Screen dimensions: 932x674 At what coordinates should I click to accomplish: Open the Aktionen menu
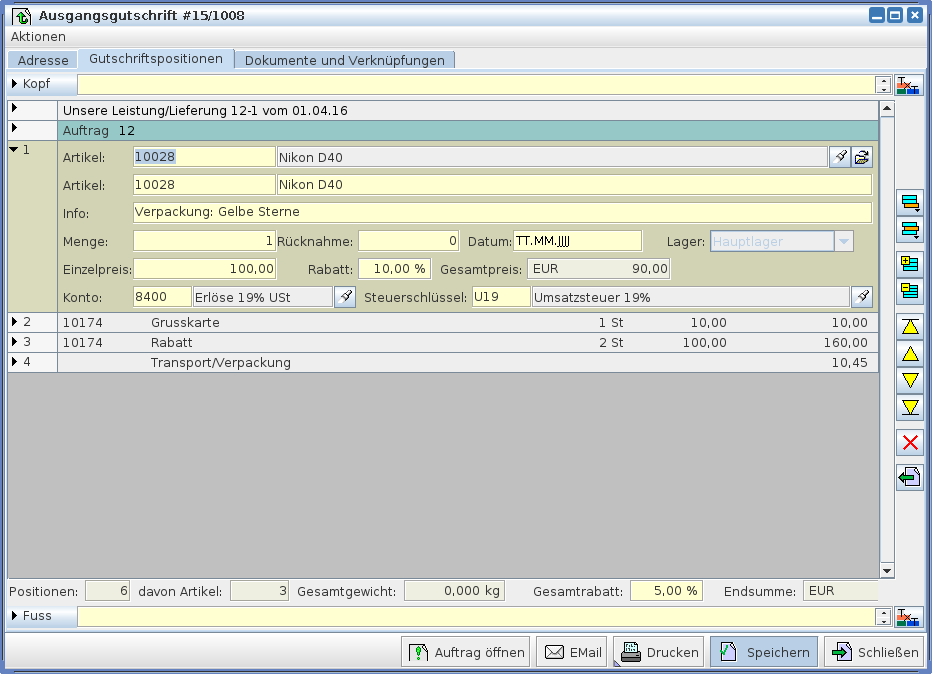[x=38, y=36]
